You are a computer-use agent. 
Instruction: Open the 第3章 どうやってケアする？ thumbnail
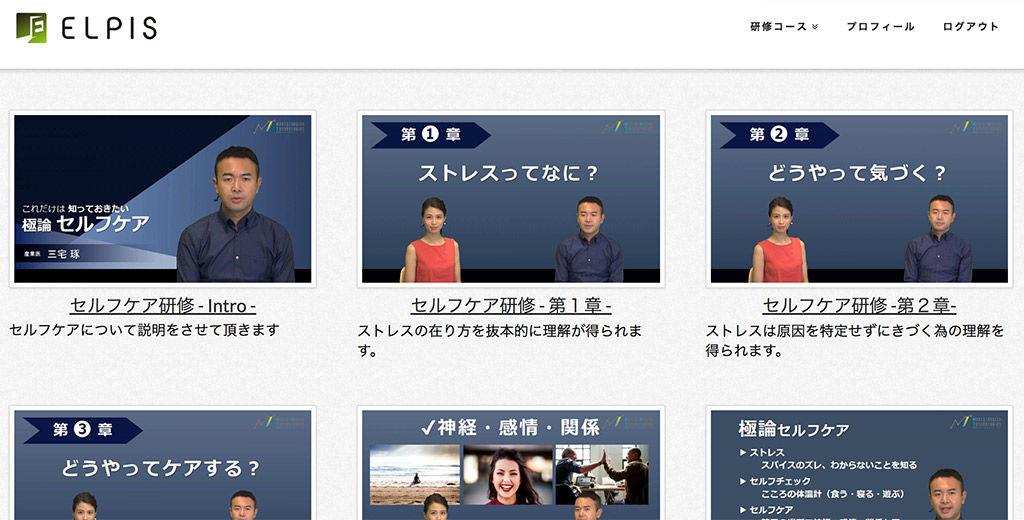163,463
